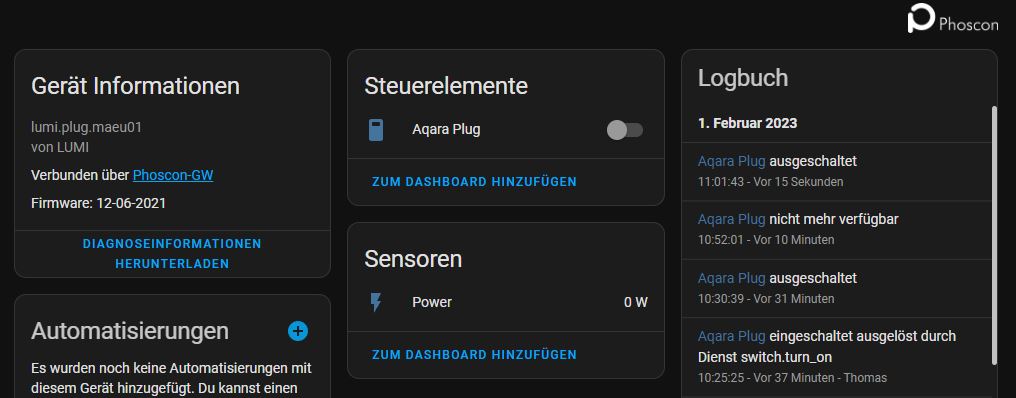Download the Diagnoseinformationen
1016x398 pixels.
172,254
